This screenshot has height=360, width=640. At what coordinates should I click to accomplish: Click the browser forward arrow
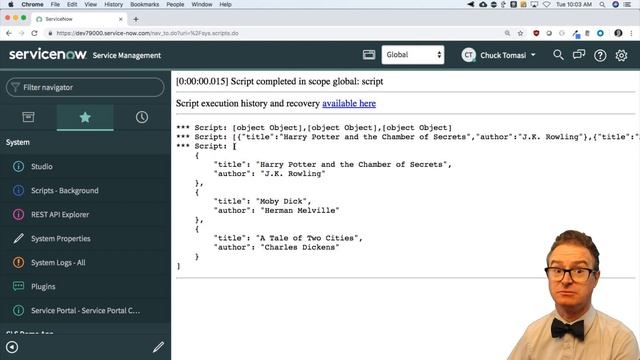click(x=22, y=33)
